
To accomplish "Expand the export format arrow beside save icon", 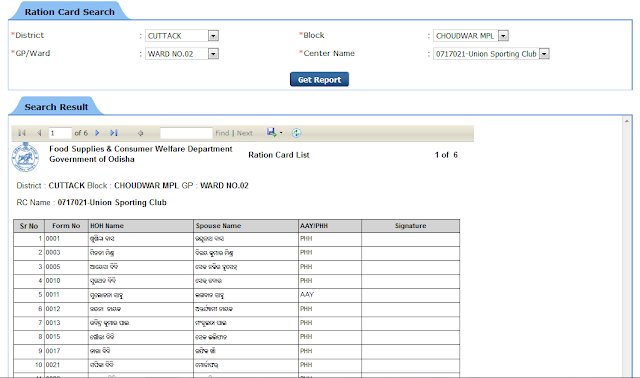I will (281, 133).
